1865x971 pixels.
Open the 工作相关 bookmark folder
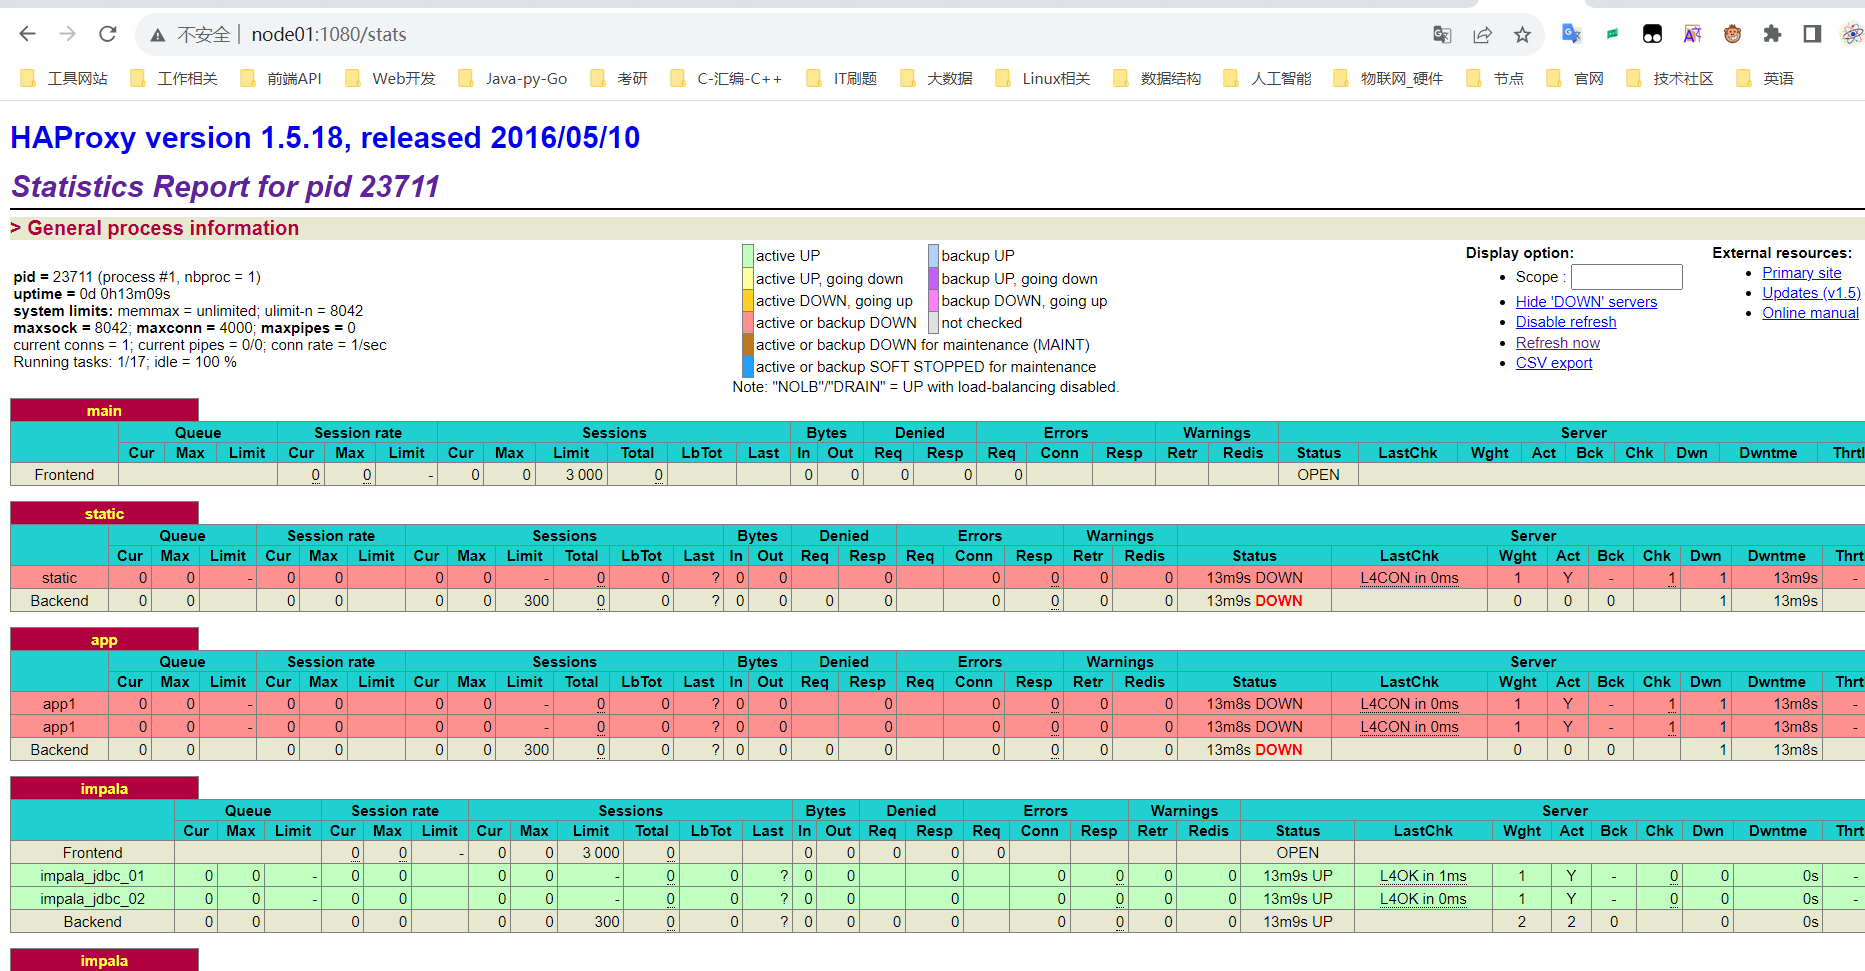174,78
